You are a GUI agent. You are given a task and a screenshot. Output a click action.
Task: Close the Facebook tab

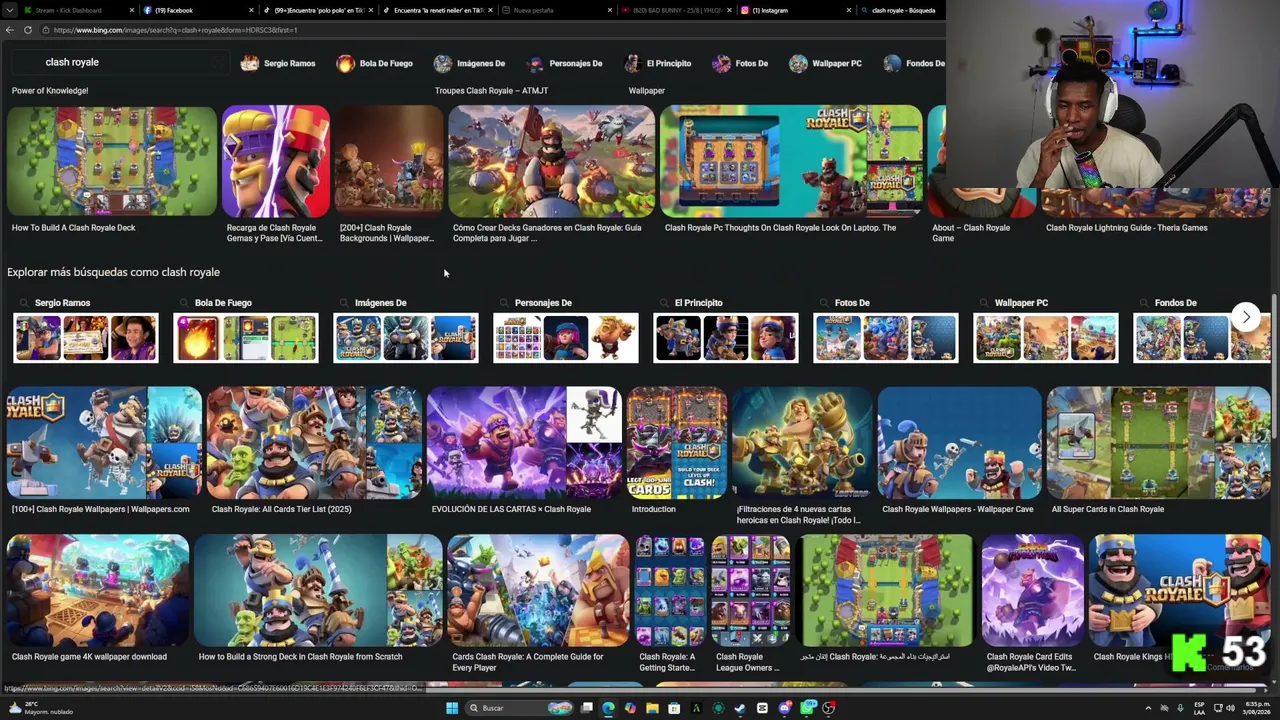click(251, 10)
